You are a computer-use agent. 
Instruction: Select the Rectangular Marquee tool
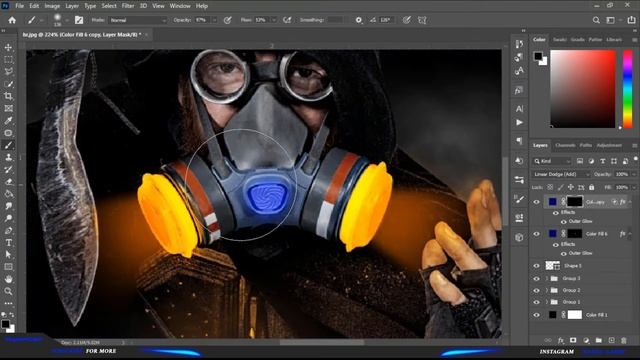point(8,60)
